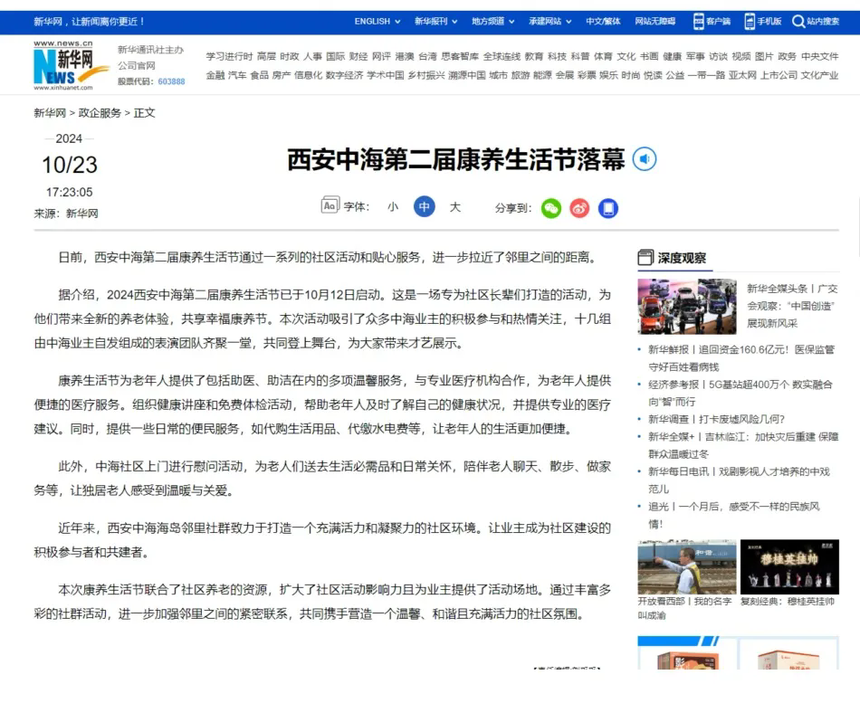This screenshot has height=713, width=860.
Task: Open 新华调查 打卡废墟 headline
Action: [x=716, y=419]
